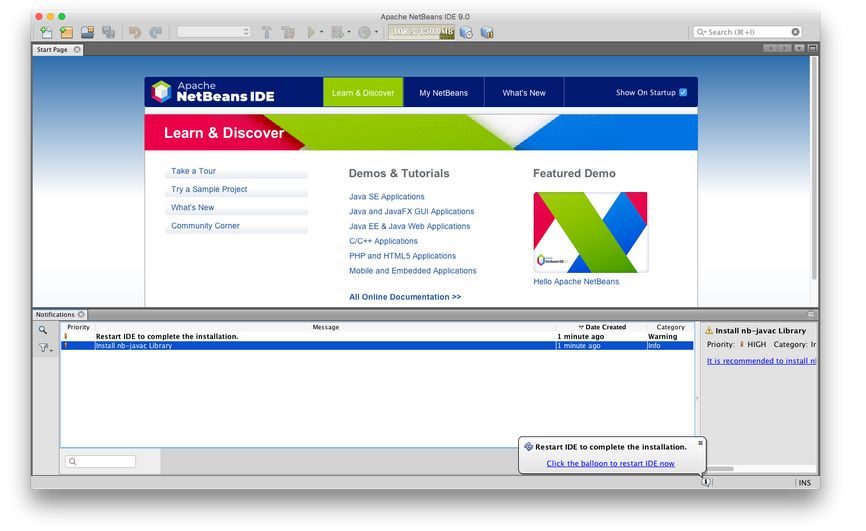The height and width of the screenshot is (531, 866).
Task: Open Run Project dropdown arrow
Action: pos(321,32)
